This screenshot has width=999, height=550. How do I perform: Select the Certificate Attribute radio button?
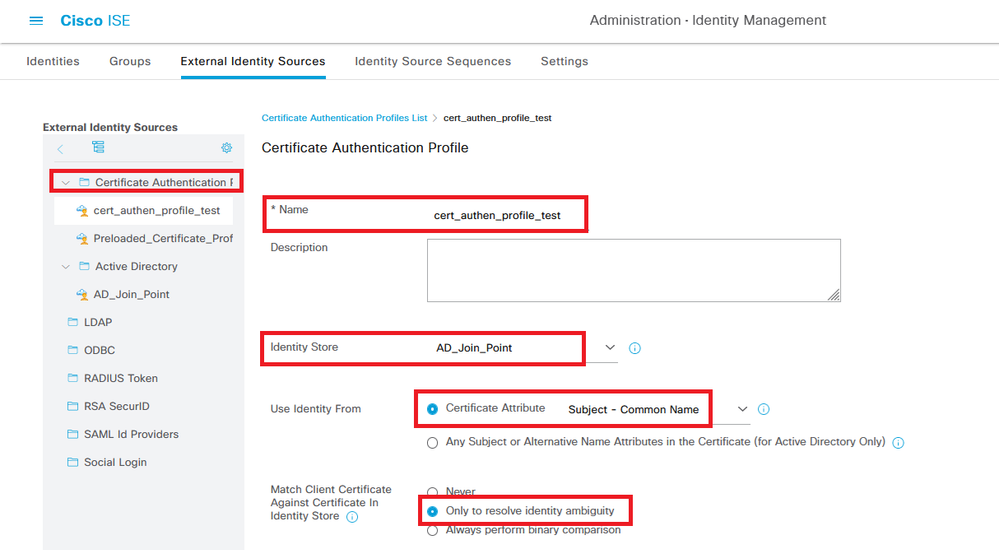click(x=433, y=409)
